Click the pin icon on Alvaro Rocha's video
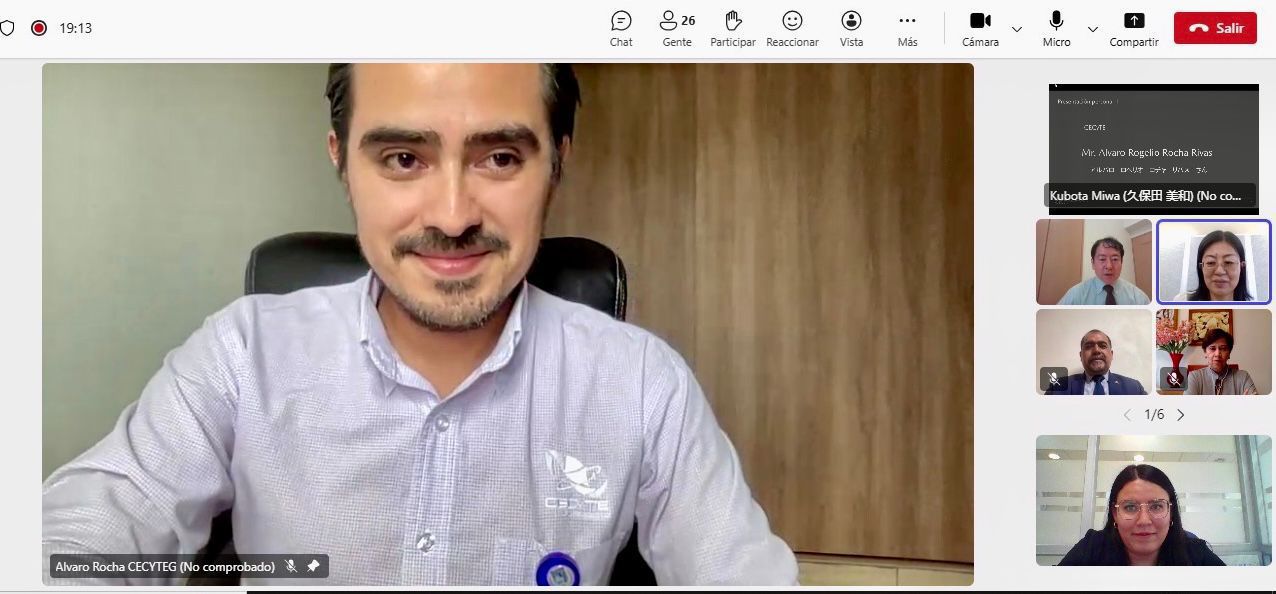This screenshot has height=594, width=1276. pyautogui.click(x=313, y=566)
